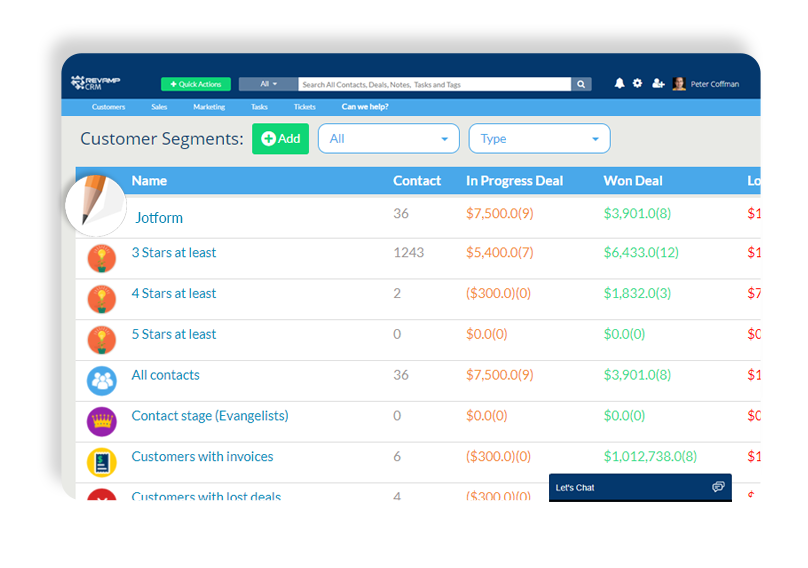This screenshot has width=808, height=568.
Task: Click the 3 Stars at least lightbulb icon
Action: 102,258
